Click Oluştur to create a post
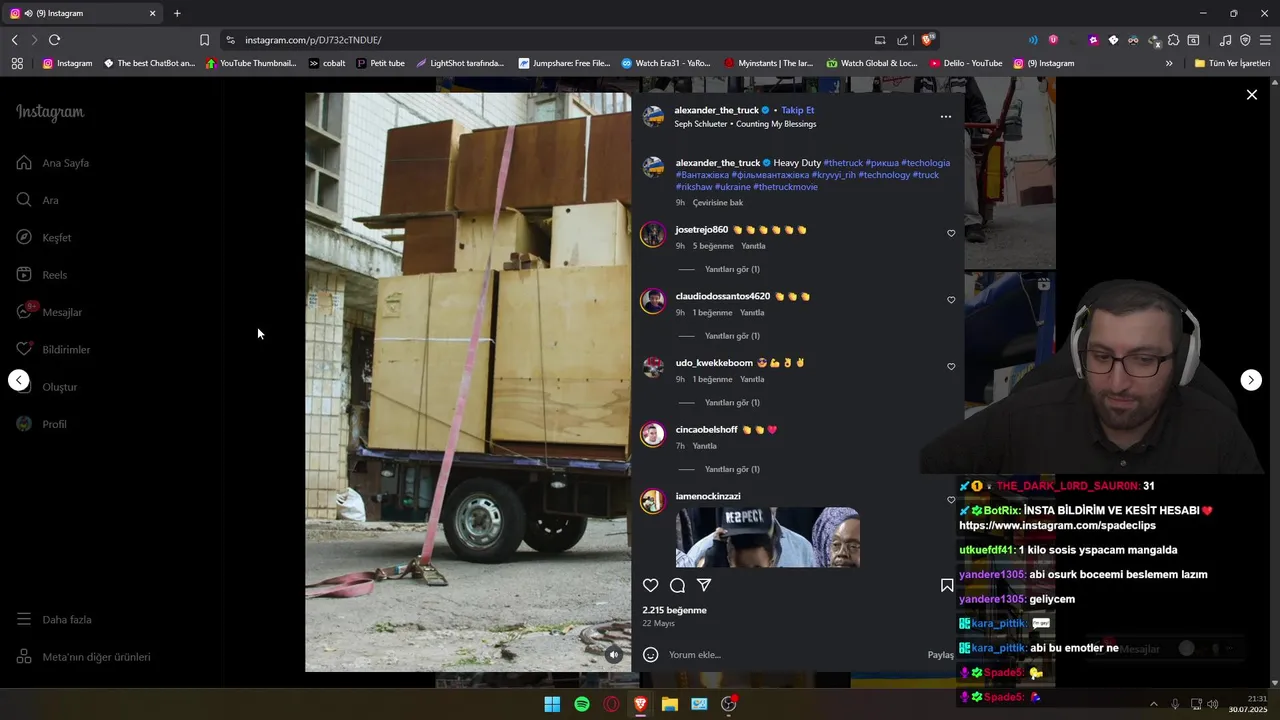This screenshot has height=720, width=1280. (47, 387)
